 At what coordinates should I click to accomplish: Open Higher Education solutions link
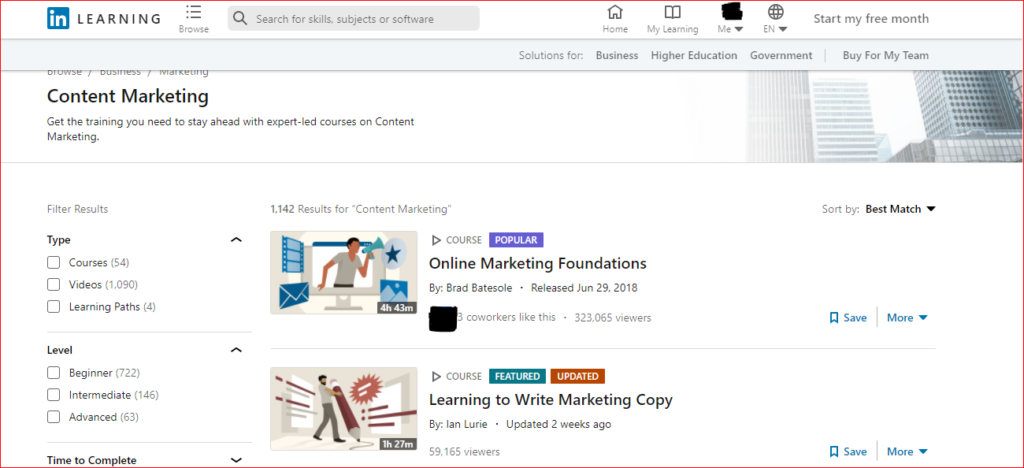694,55
